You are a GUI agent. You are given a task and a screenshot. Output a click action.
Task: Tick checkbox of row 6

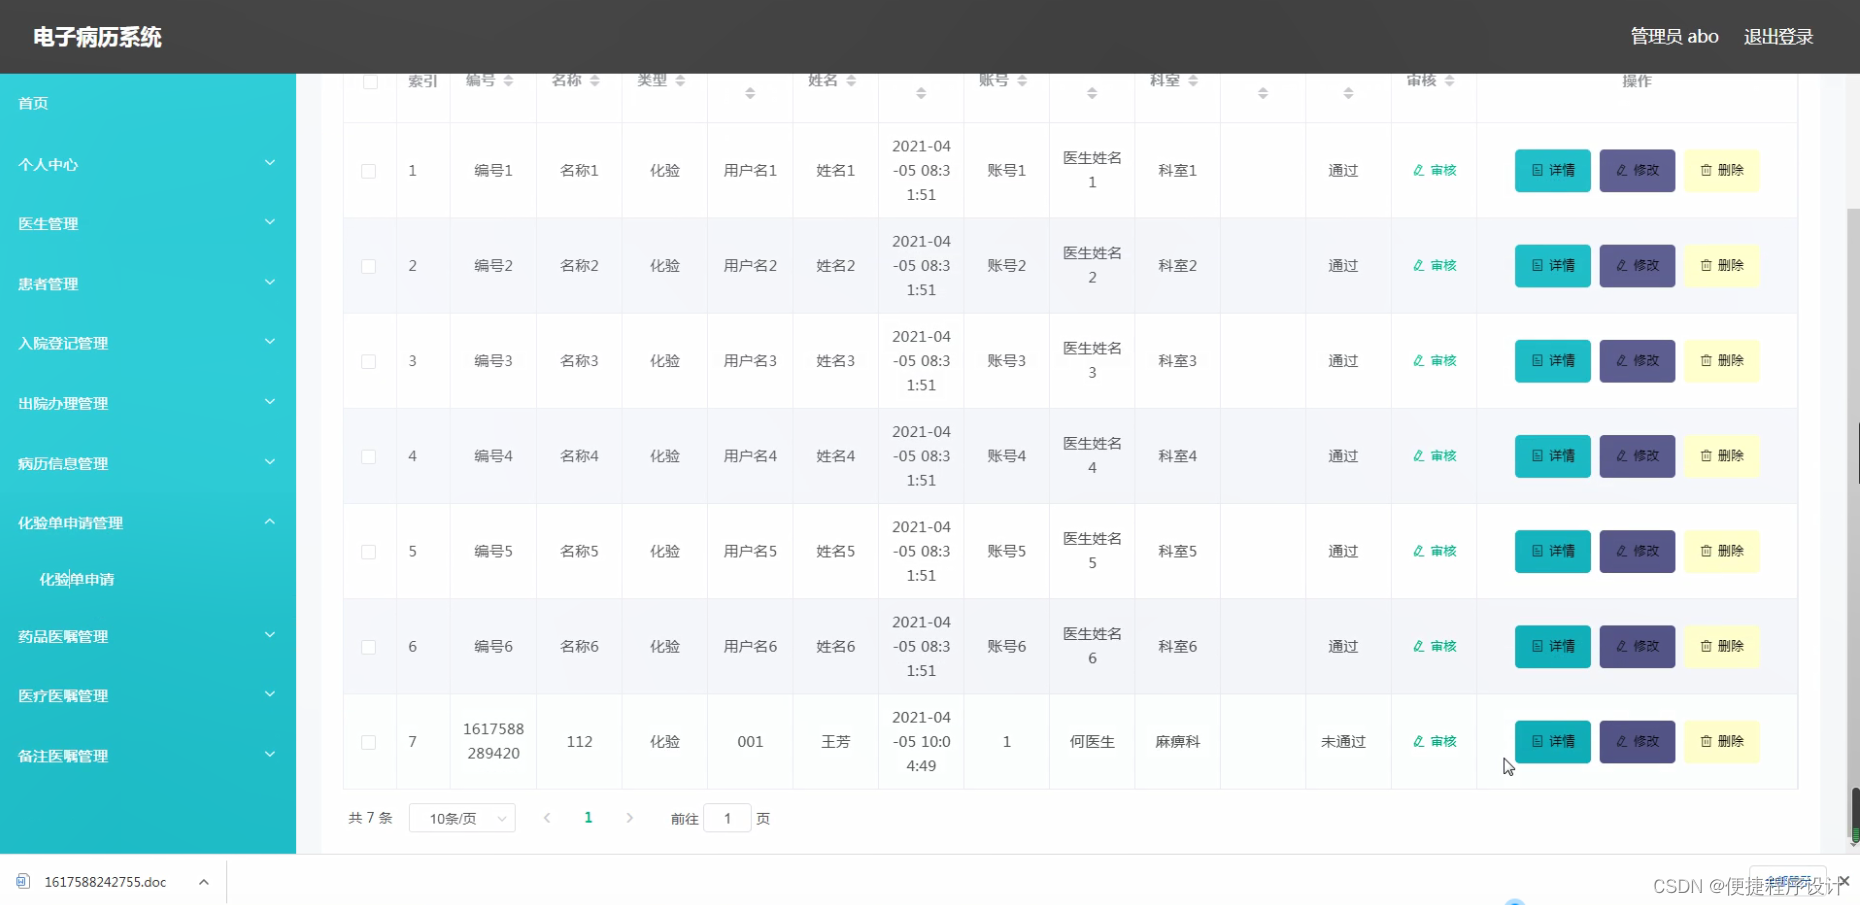(x=369, y=647)
